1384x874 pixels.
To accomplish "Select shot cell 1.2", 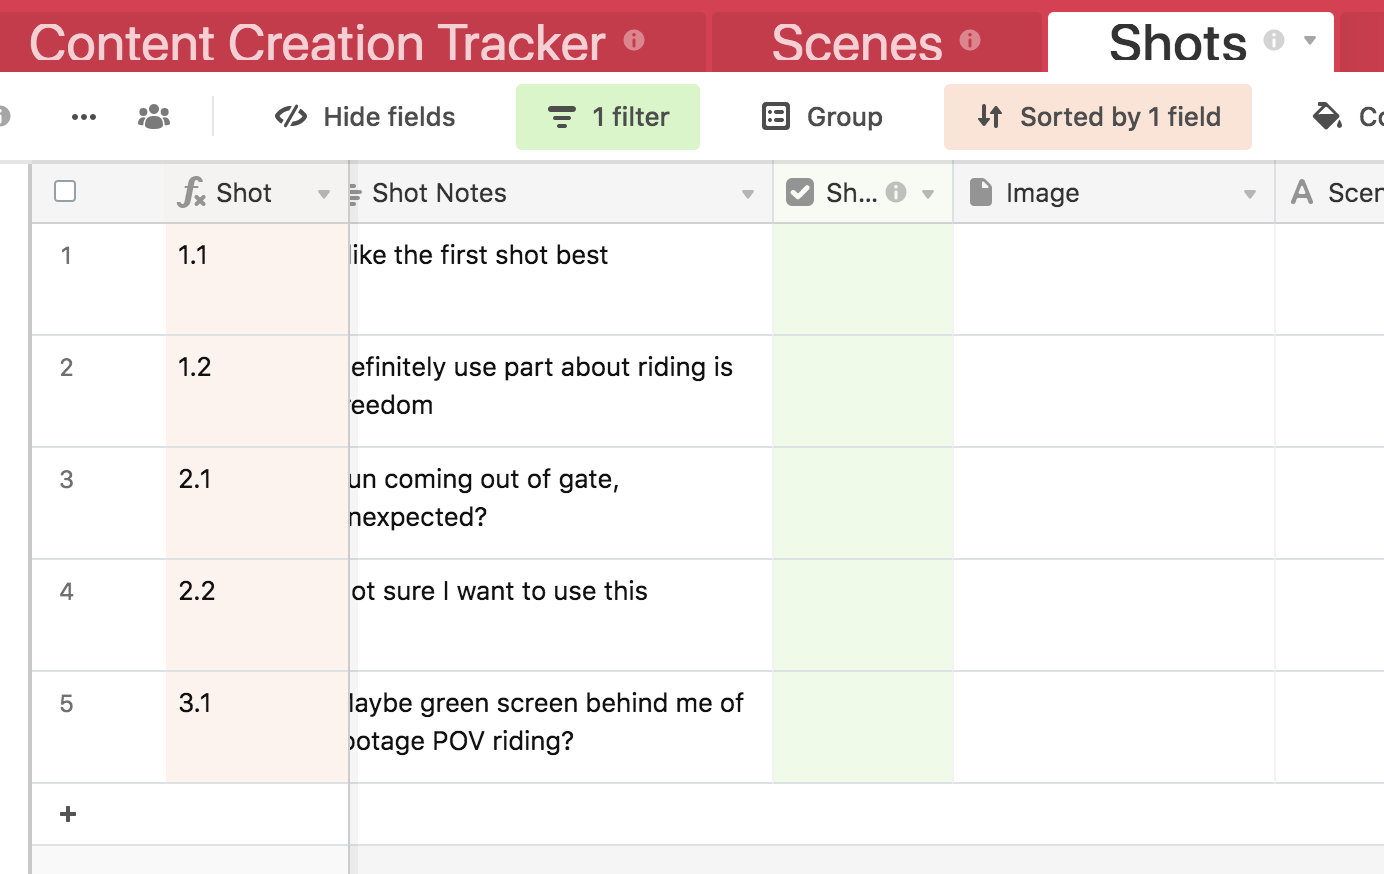I will coord(257,391).
